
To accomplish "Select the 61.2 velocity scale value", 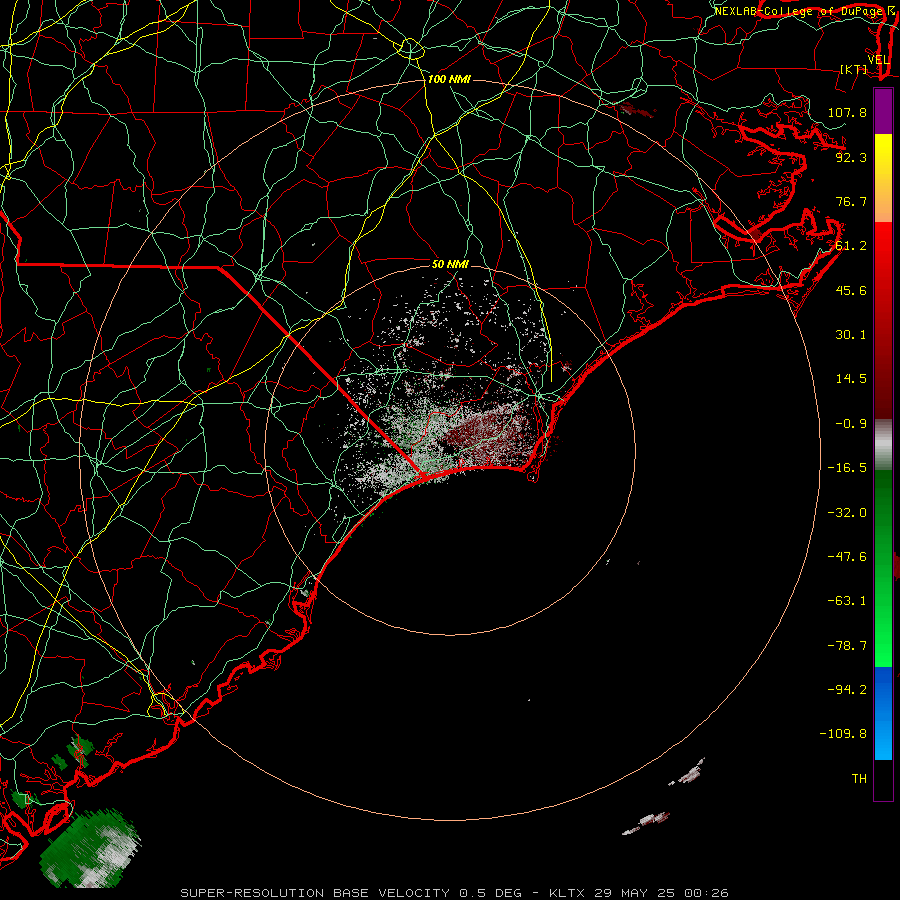I will (851, 246).
